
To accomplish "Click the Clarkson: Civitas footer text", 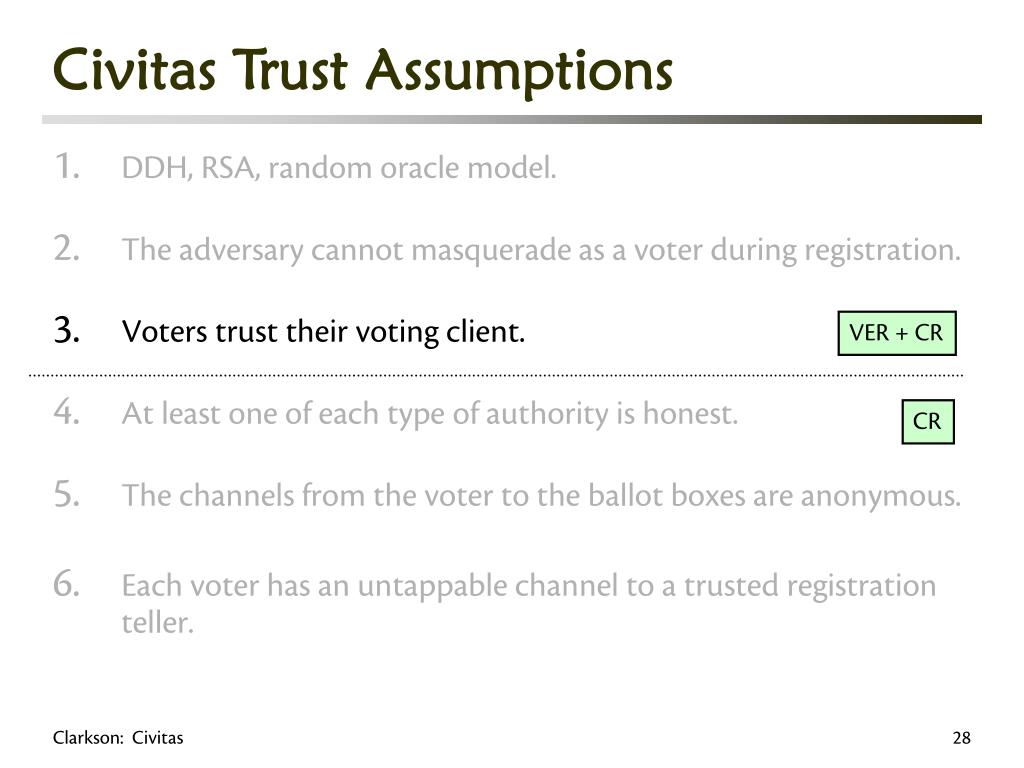I will [118, 738].
